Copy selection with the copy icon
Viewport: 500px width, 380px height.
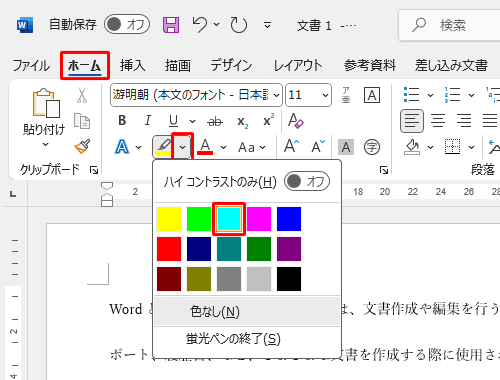tap(82, 121)
